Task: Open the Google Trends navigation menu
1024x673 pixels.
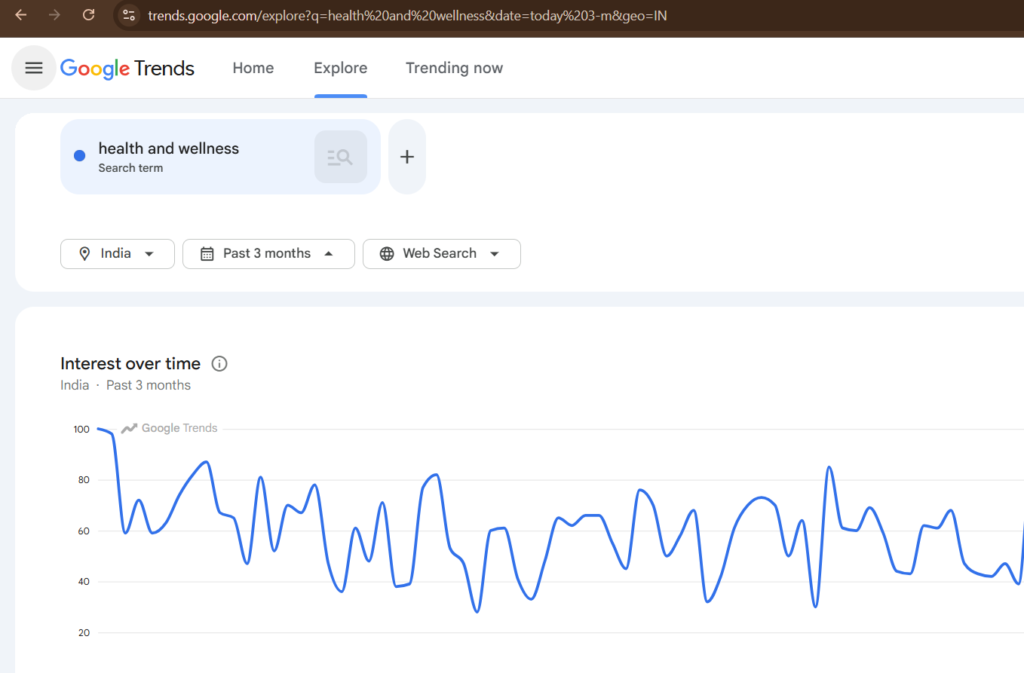Action: (33, 68)
